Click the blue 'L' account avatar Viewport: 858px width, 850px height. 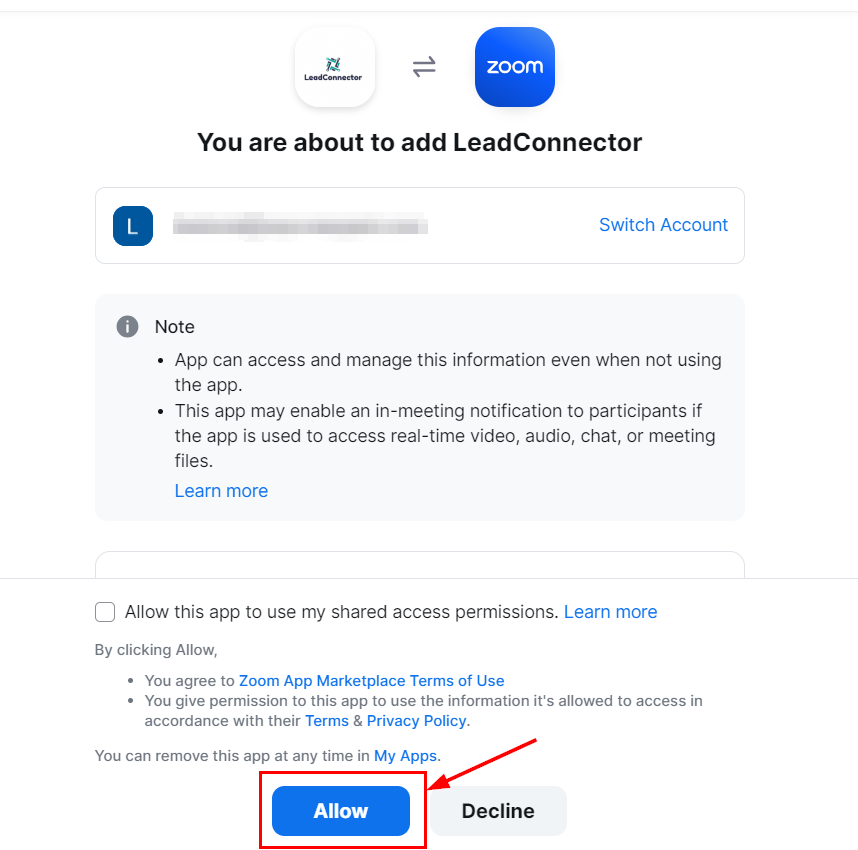[x=133, y=226]
